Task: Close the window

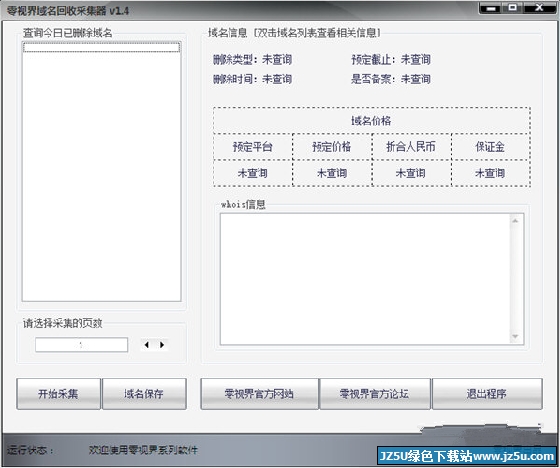Action: coord(539,8)
